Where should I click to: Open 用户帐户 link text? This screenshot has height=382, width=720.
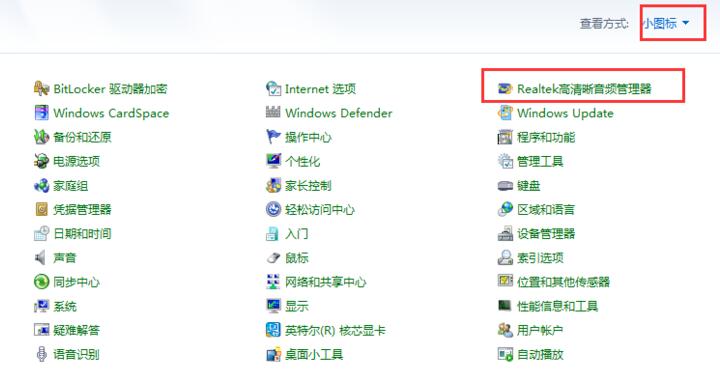pyautogui.click(x=540, y=330)
